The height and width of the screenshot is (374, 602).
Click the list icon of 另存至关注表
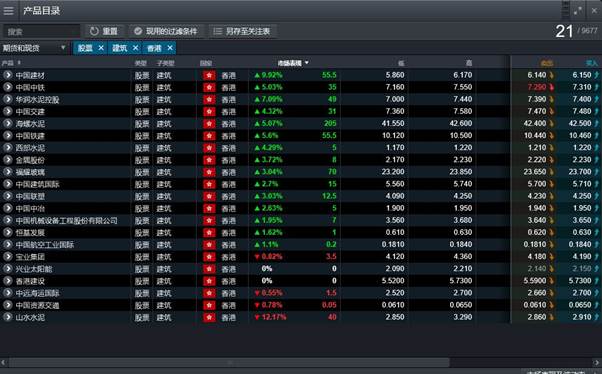pos(218,31)
